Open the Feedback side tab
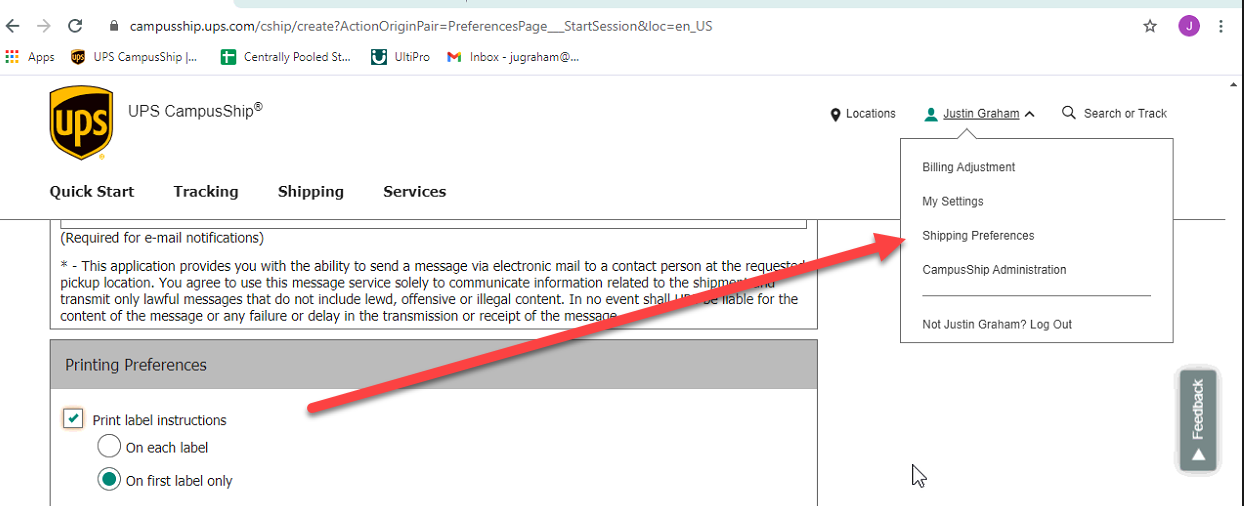This screenshot has width=1244, height=506. click(x=1197, y=421)
